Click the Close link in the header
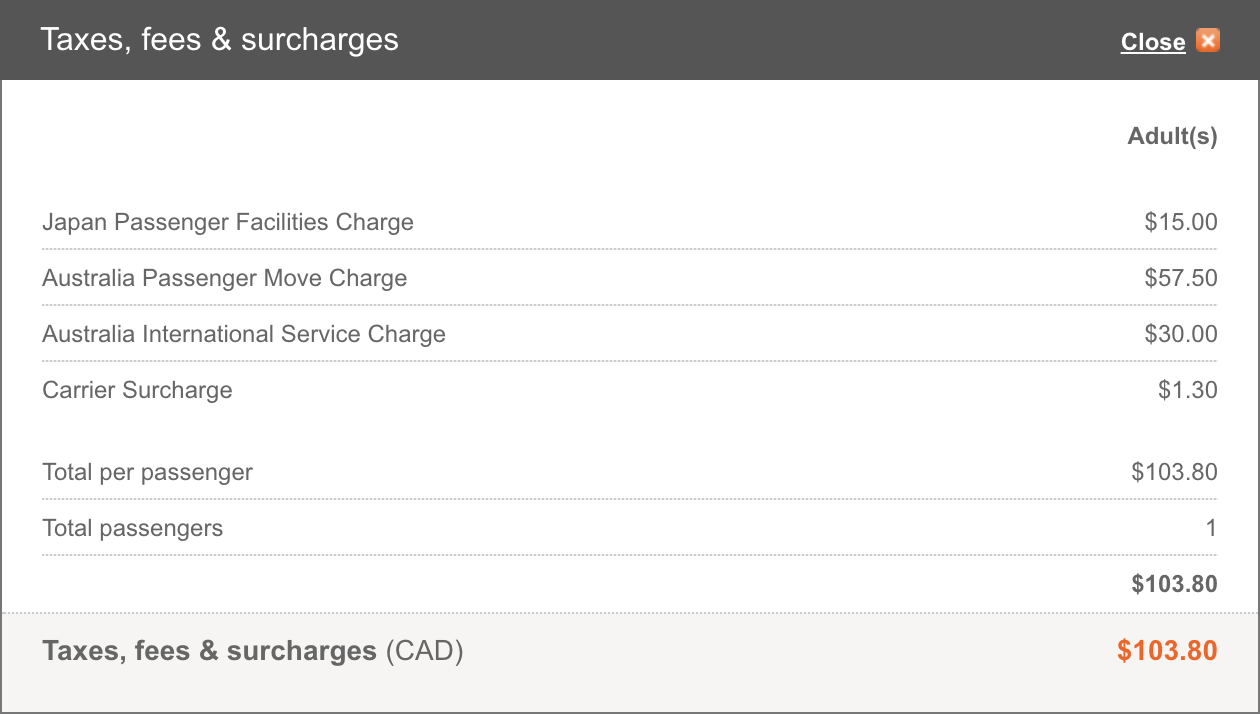Screen dimensions: 1260x714 tap(1153, 42)
